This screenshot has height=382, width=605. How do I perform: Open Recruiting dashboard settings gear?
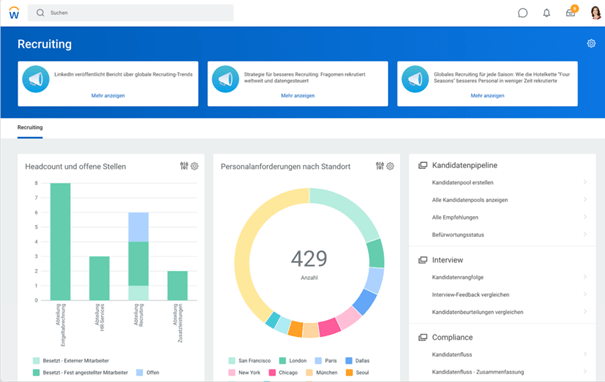591,43
